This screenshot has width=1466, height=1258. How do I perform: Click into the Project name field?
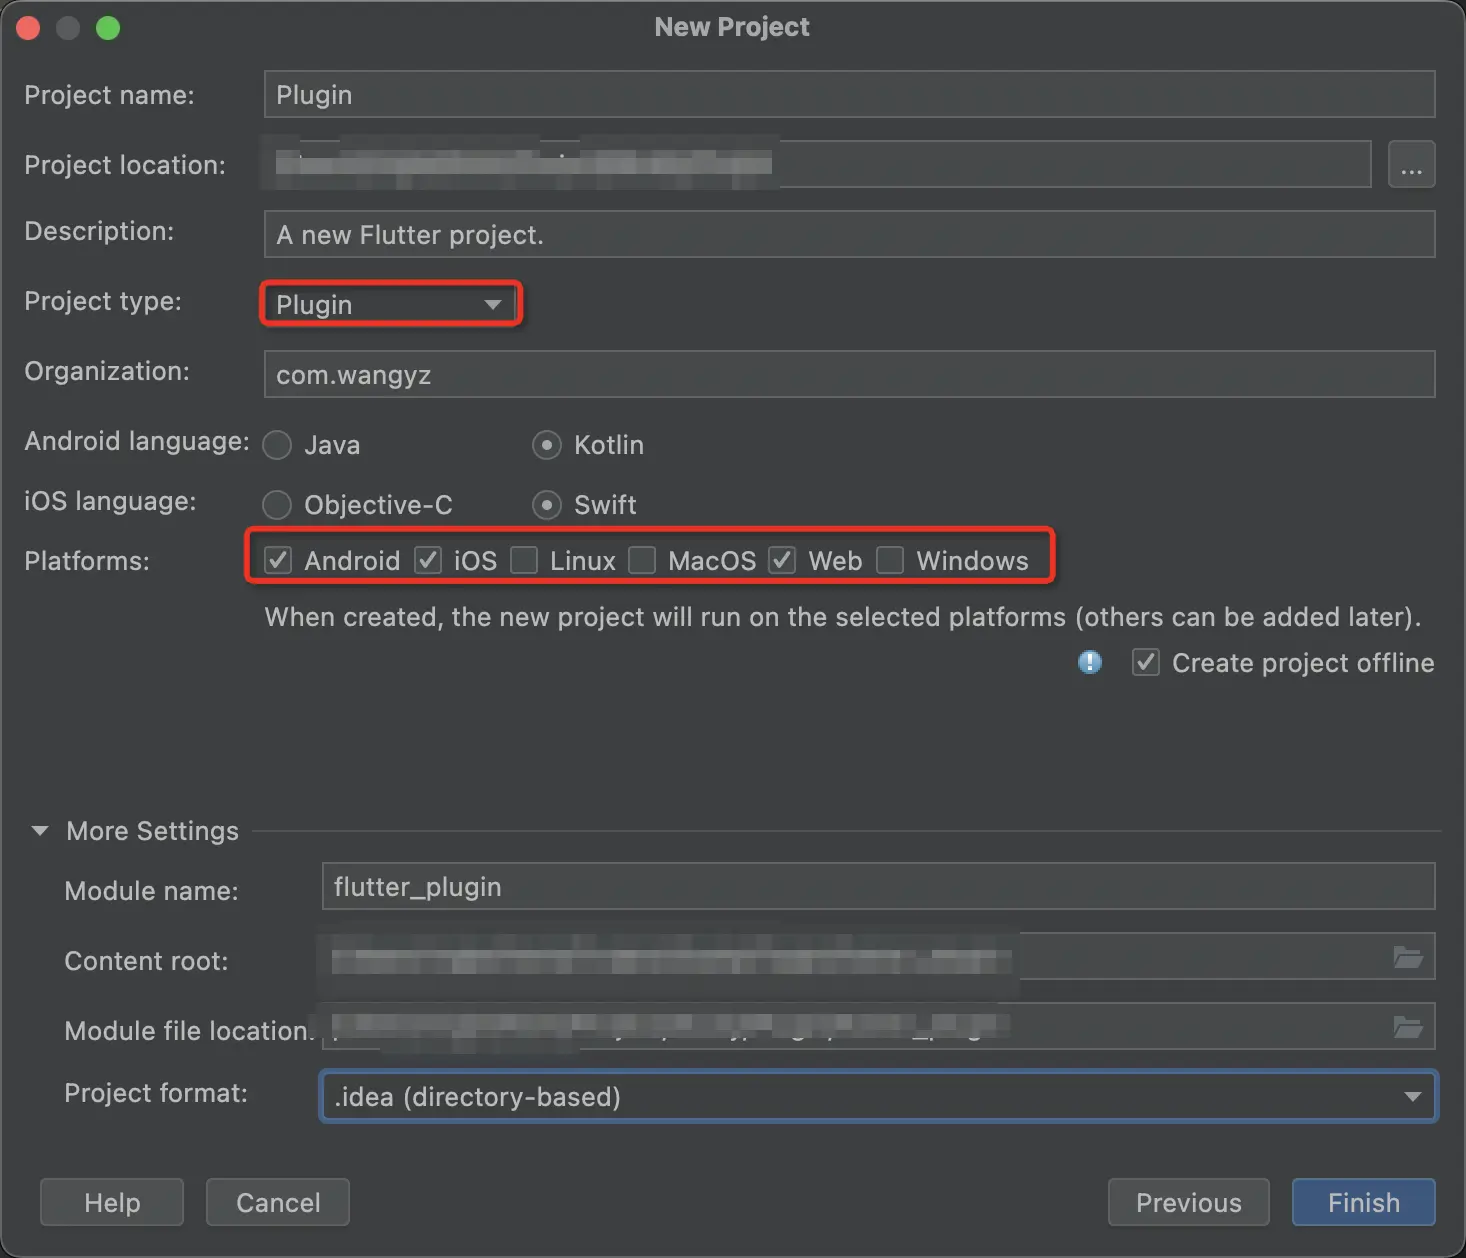(x=849, y=95)
